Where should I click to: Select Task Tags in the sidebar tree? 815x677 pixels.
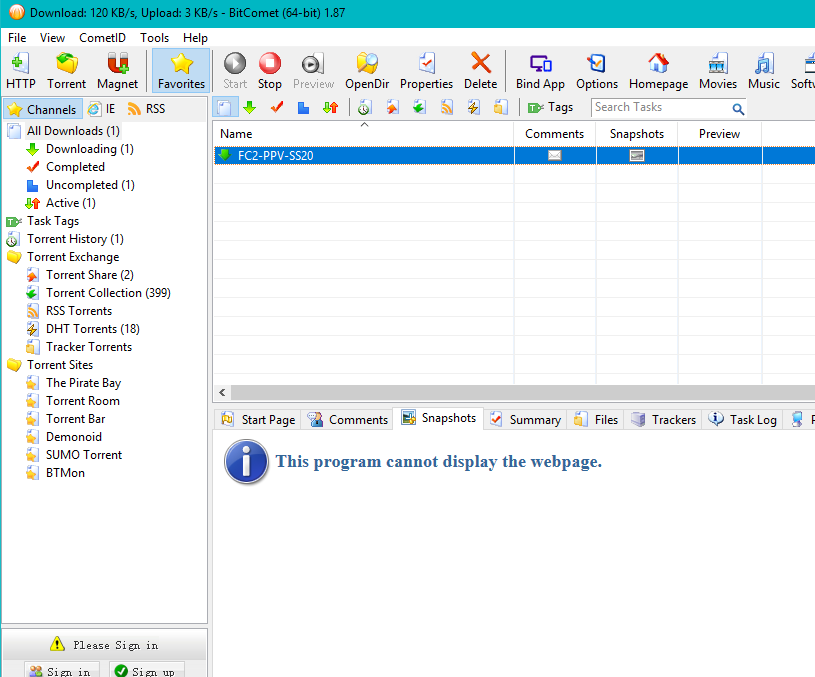[x=53, y=221]
